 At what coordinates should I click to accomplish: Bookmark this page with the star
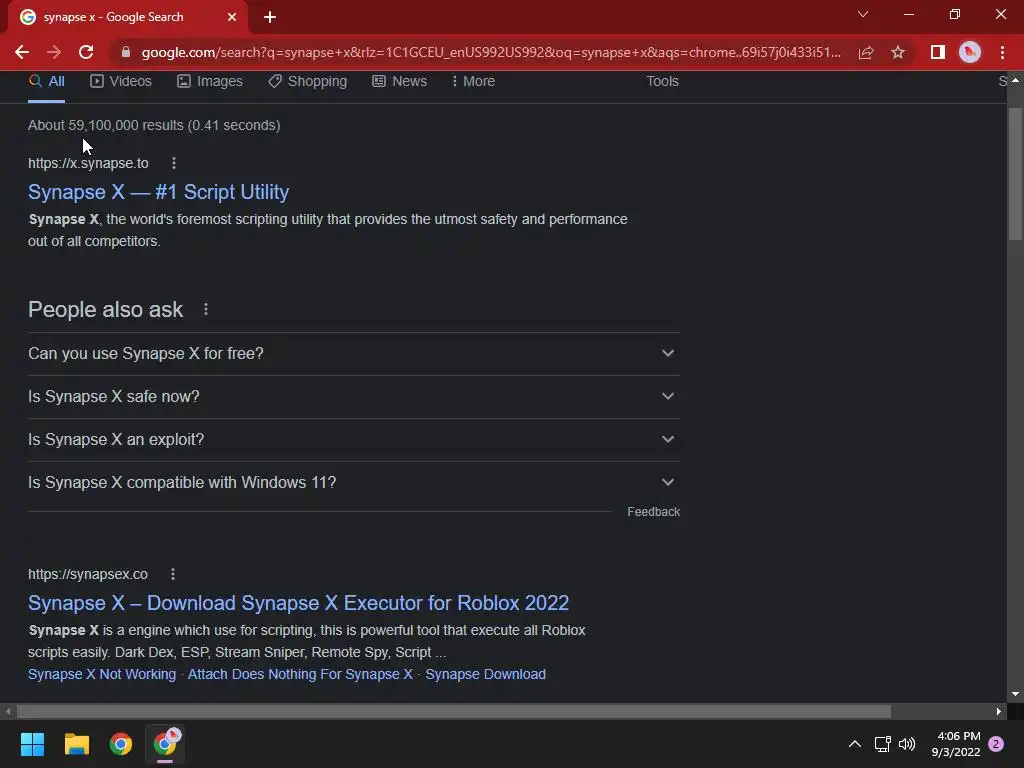click(898, 52)
